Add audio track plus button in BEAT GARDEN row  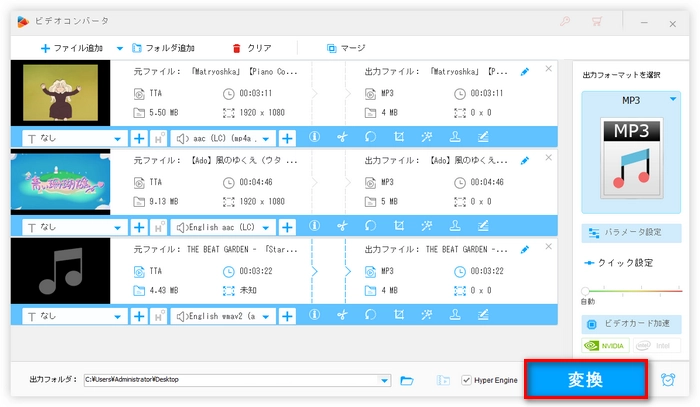pos(287,316)
